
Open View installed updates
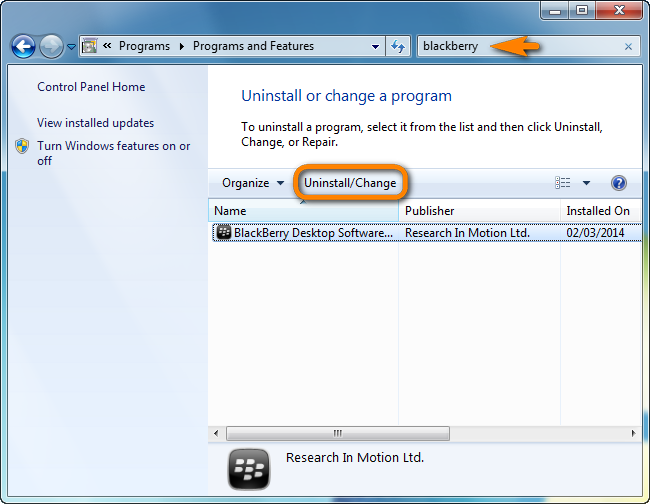95,123
